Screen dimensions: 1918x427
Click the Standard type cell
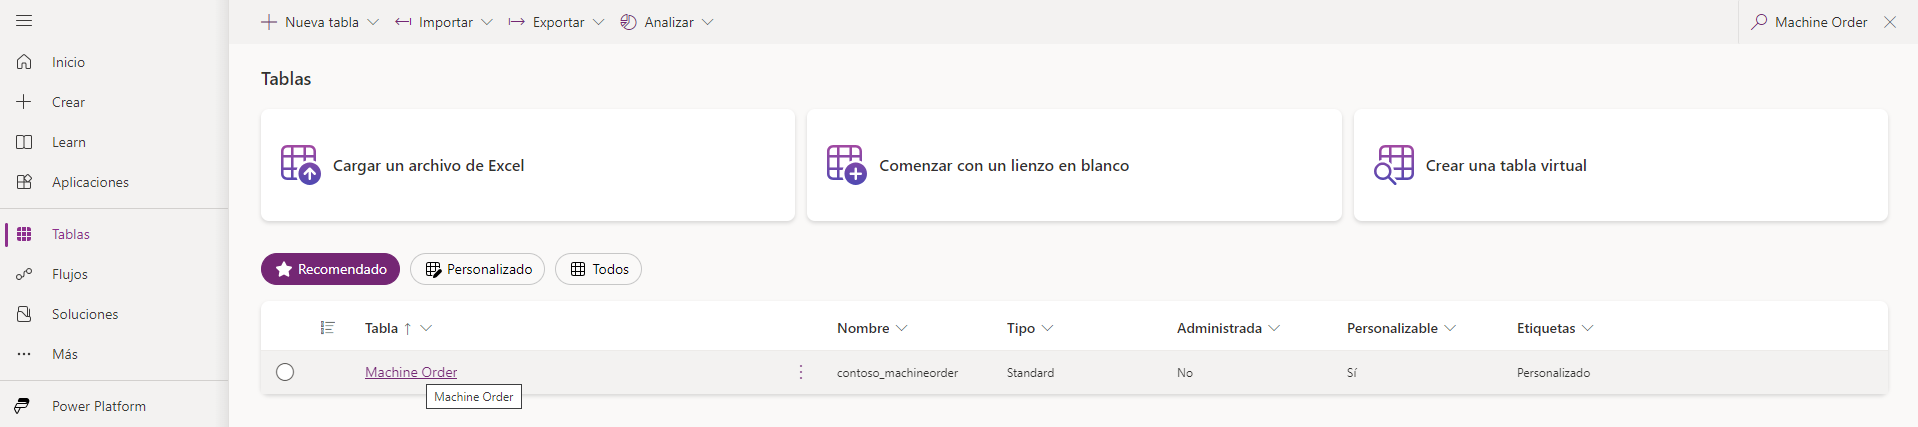(x=1030, y=373)
